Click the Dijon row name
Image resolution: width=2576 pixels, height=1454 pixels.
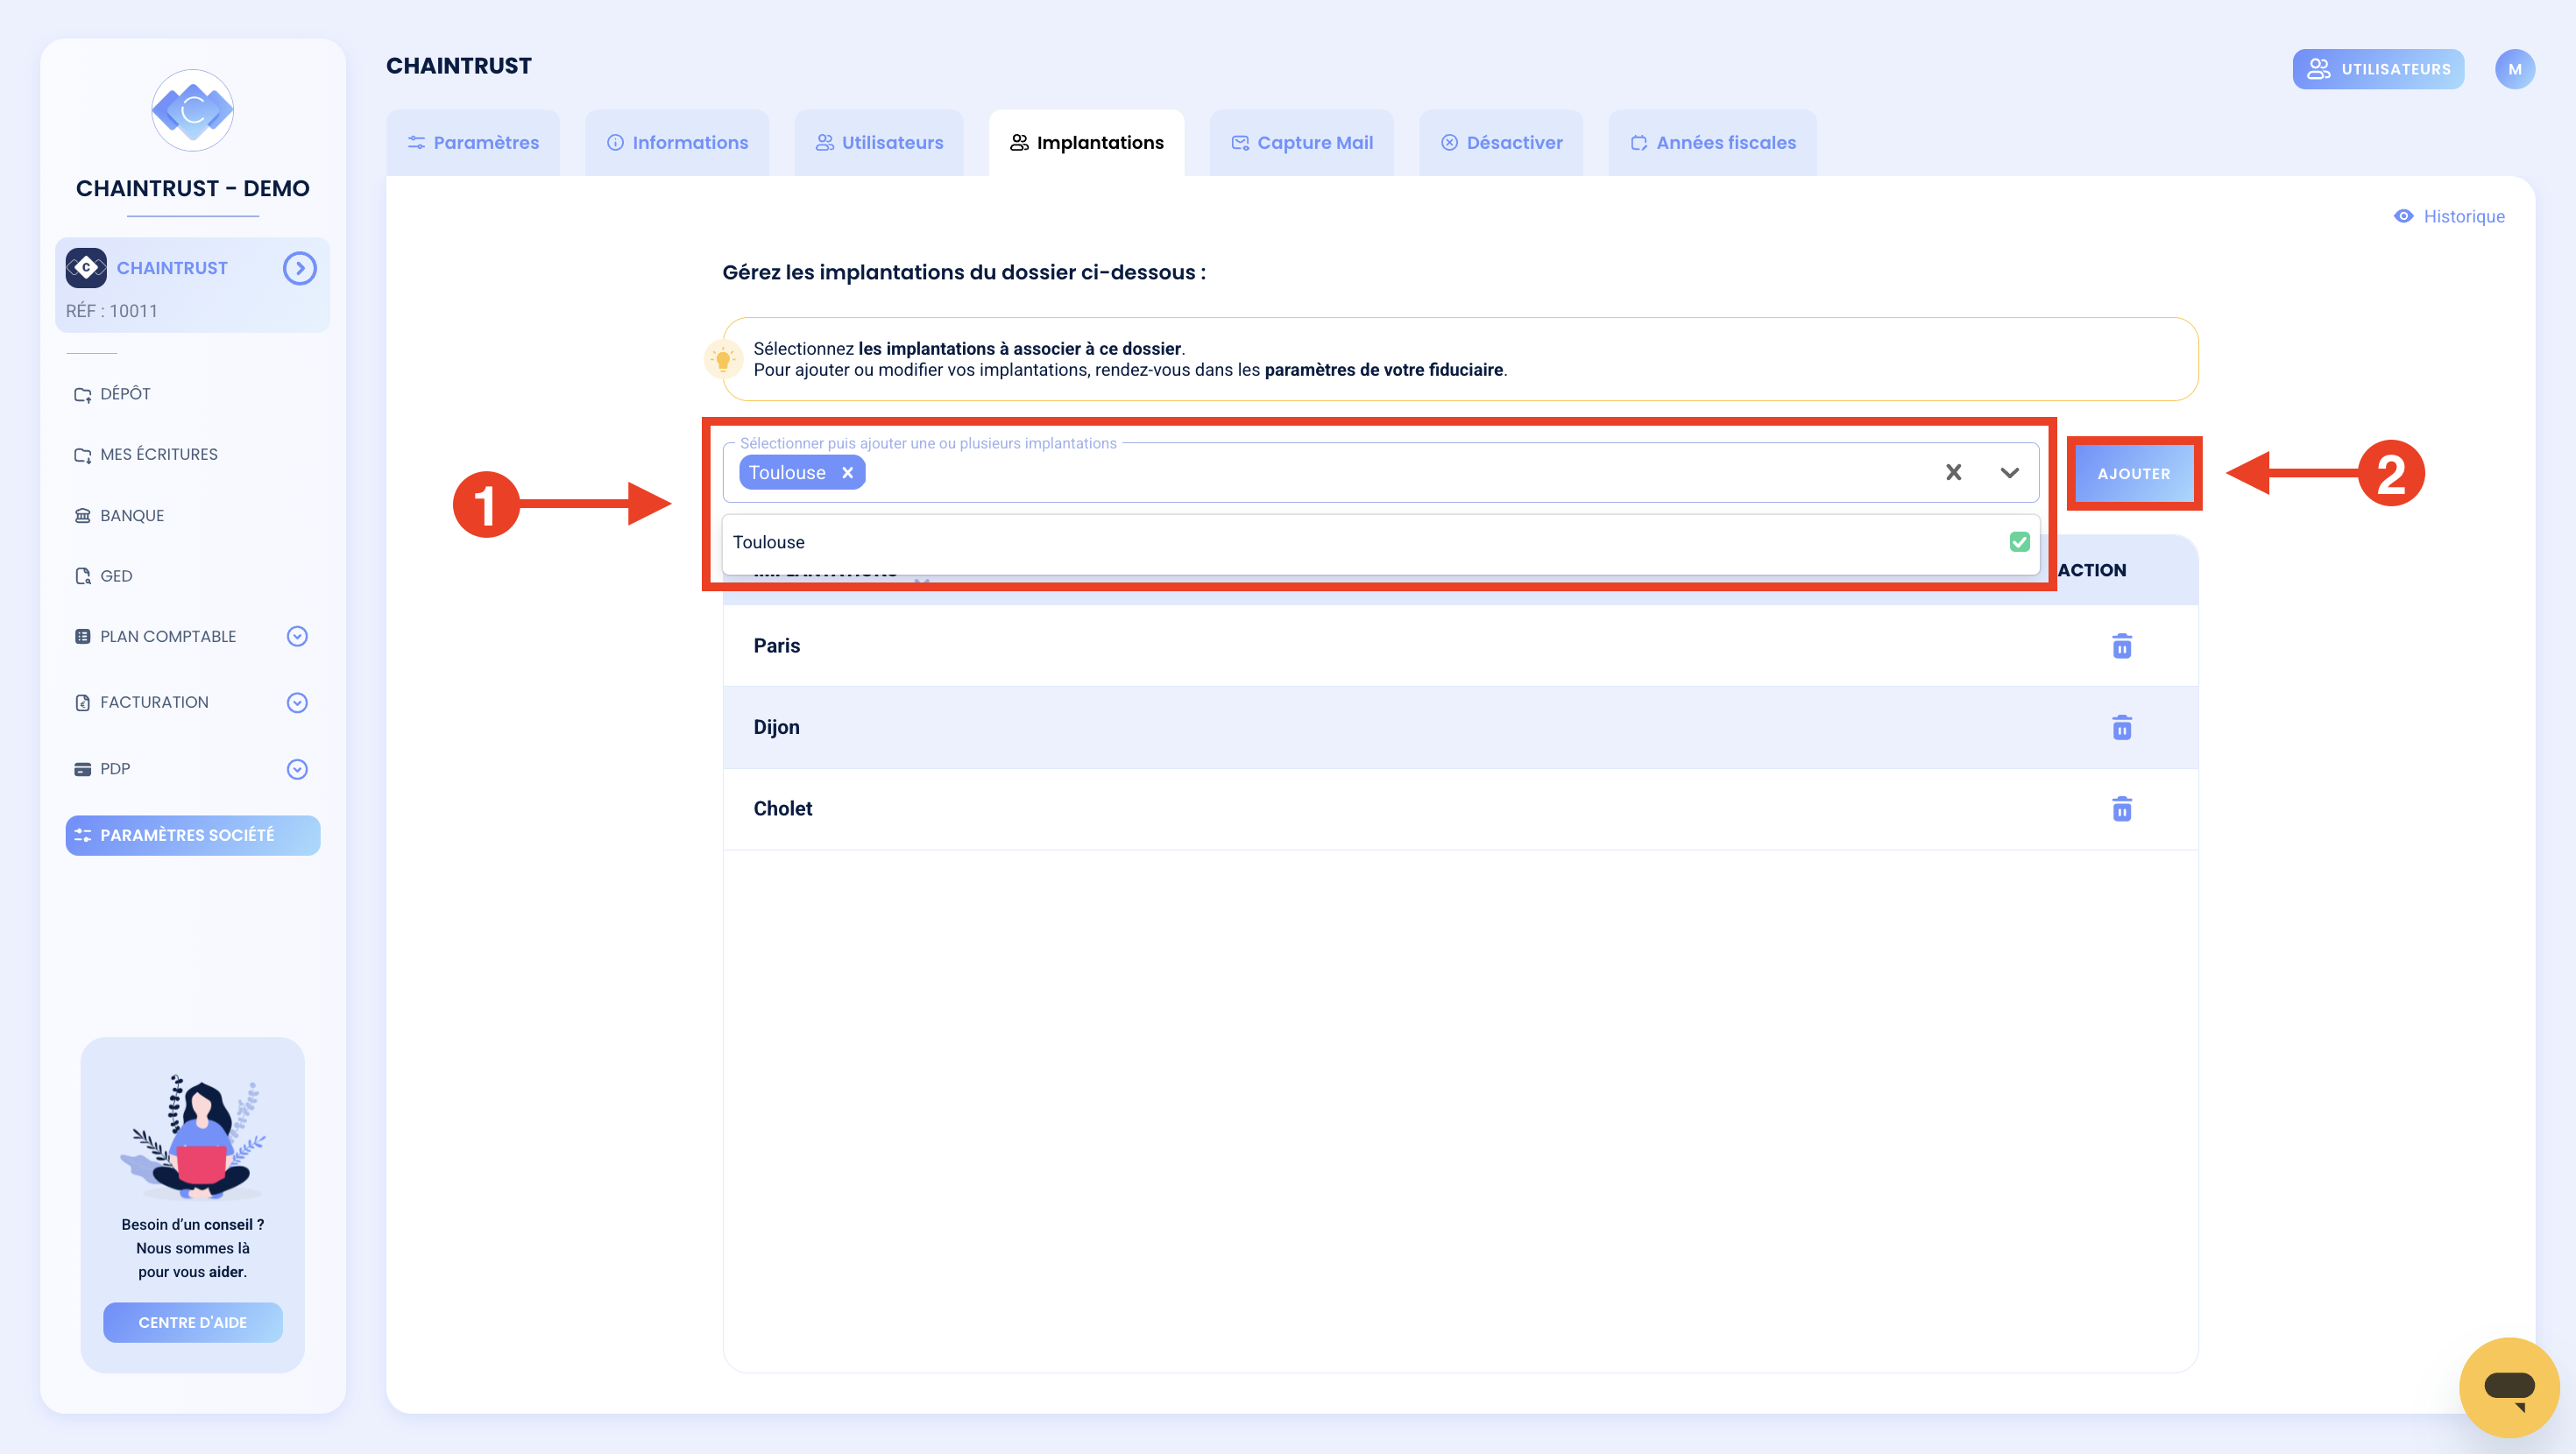pyautogui.click(x=776, y=727)
